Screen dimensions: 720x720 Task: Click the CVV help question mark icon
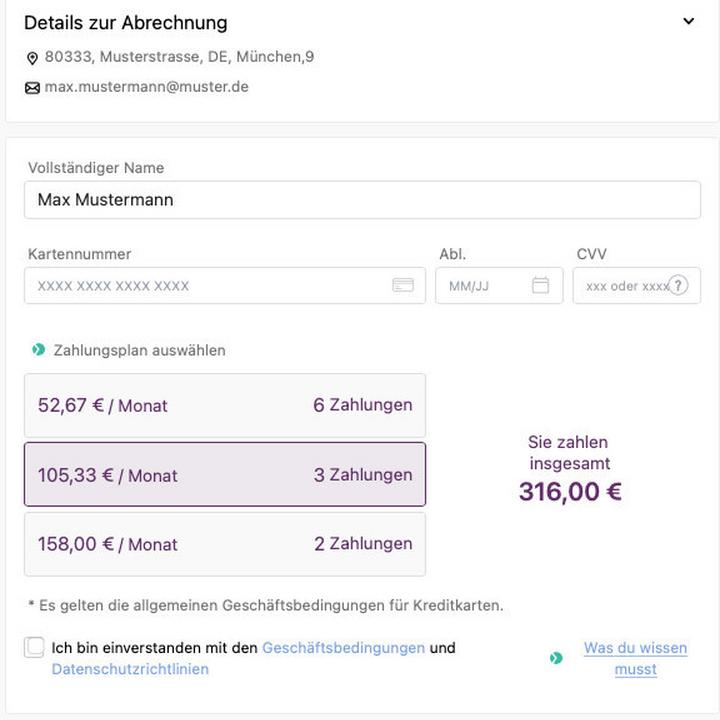click(678, 285)
